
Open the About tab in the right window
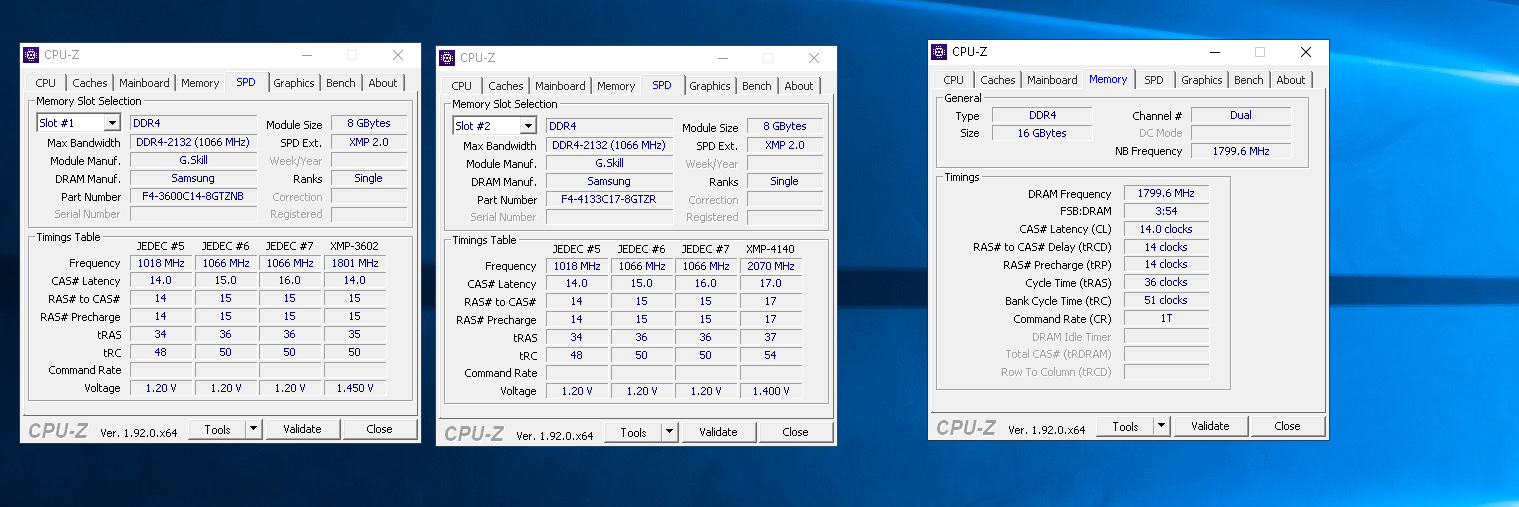(1291, 80)
